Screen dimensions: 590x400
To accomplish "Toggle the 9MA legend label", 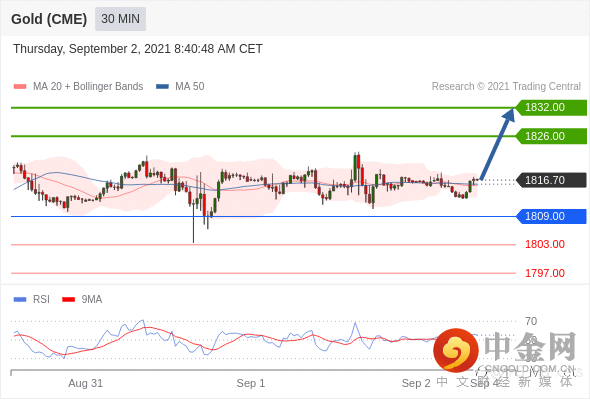I will [92, 300].
